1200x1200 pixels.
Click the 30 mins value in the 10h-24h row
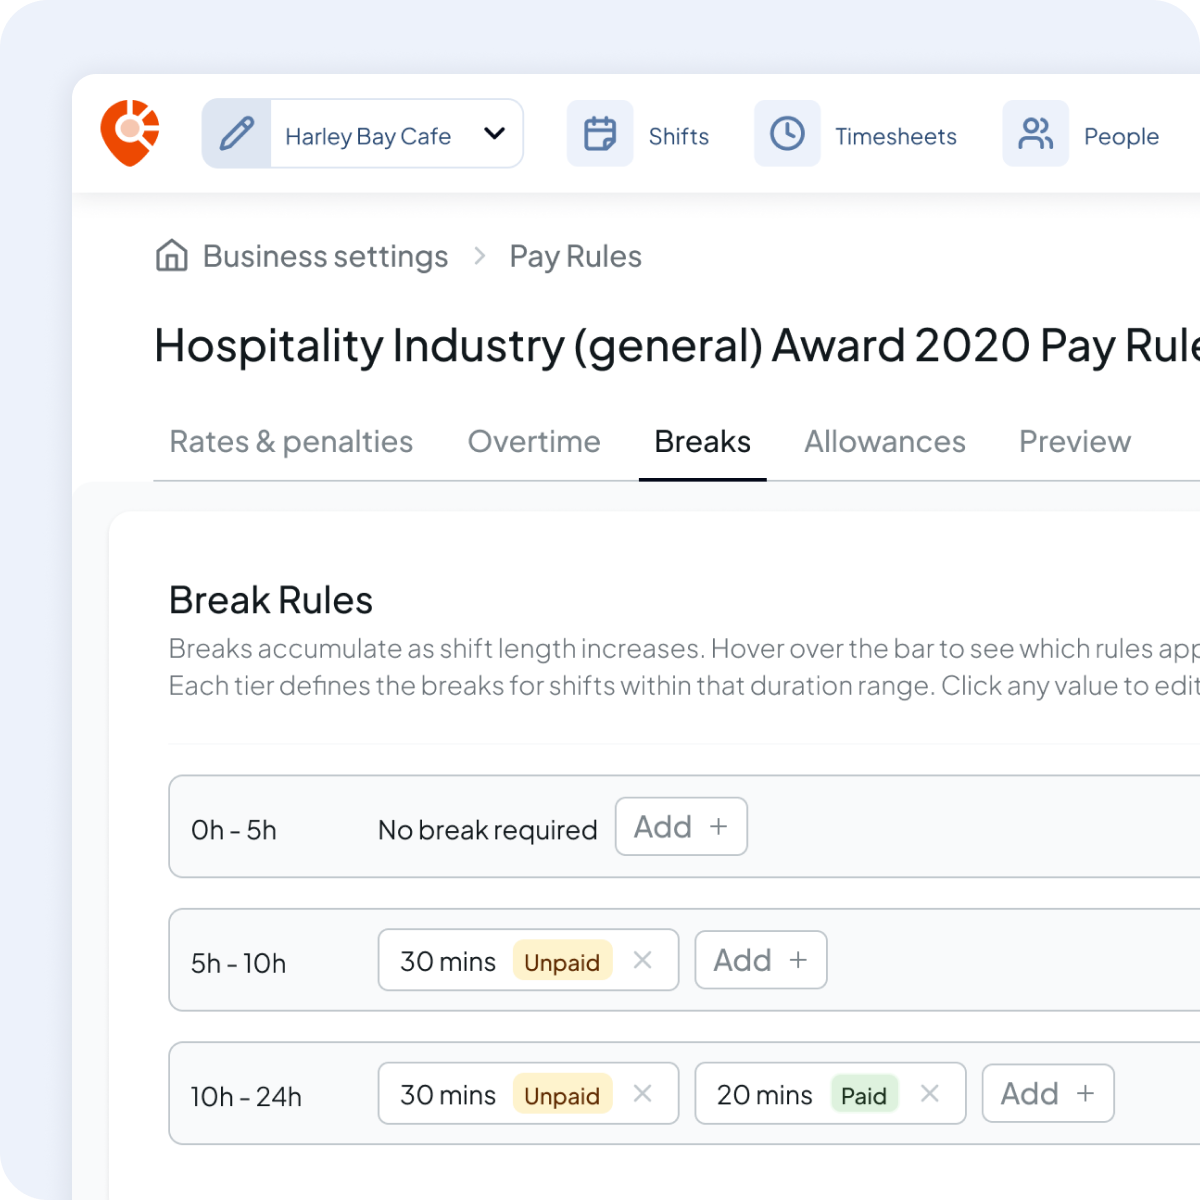point(446,1094)
